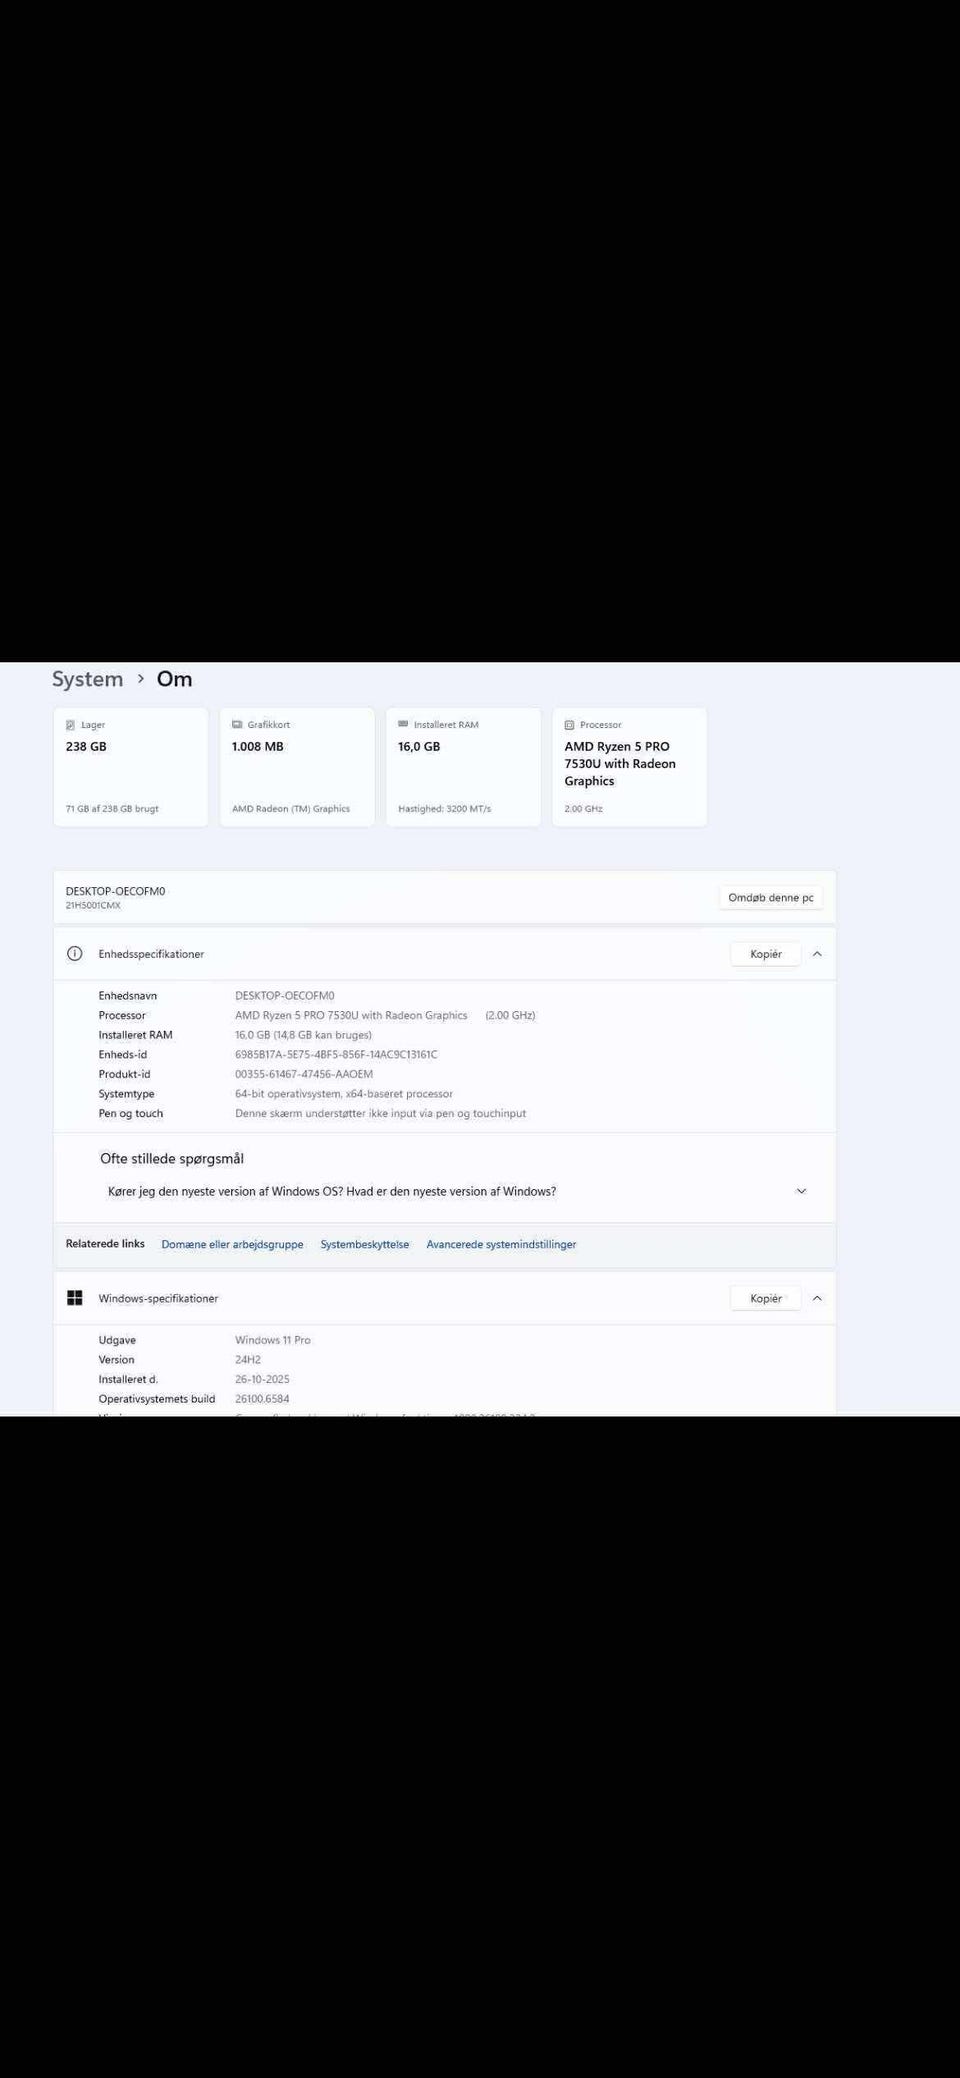Click the Windows logo icon in Windows-specifikationer
This screenshot has height=2078, width=960.
tap(75, 1298)
